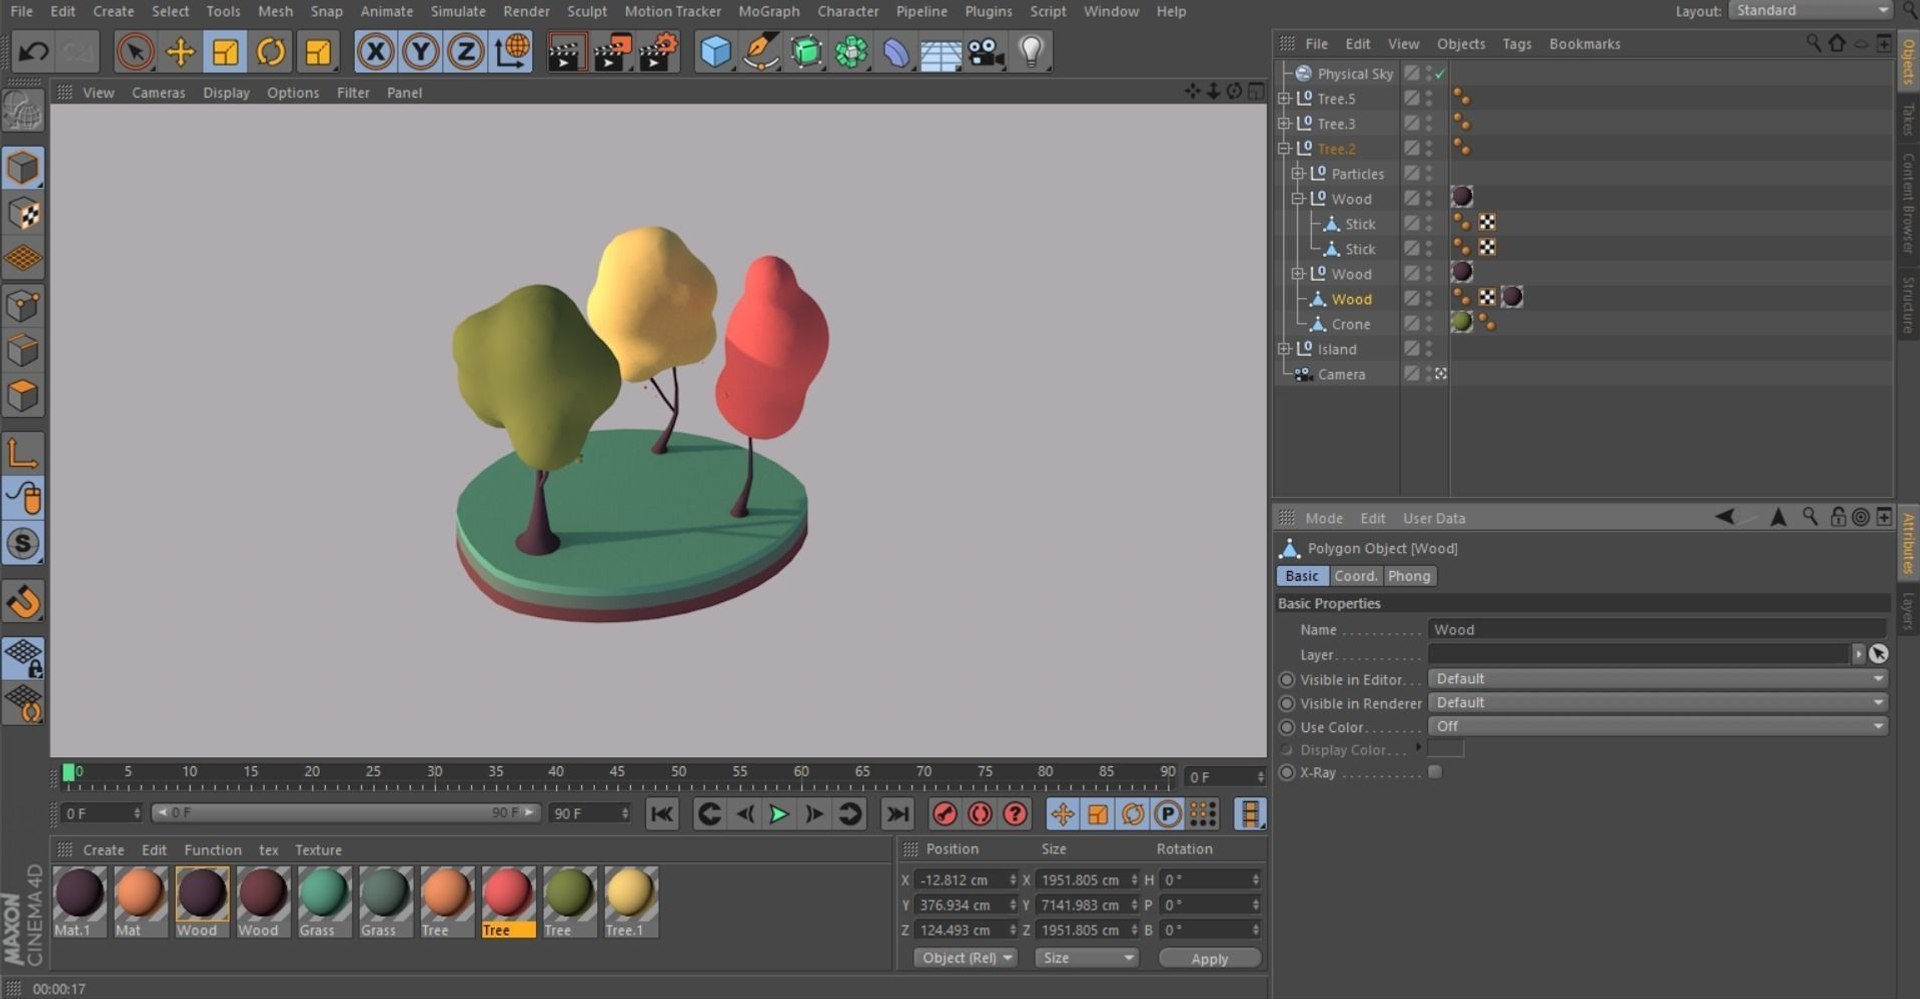The width and height of the screenshot is (1920, 999).
Task: Open Use Color dropdown
Action: click(x=1658, y=727)
